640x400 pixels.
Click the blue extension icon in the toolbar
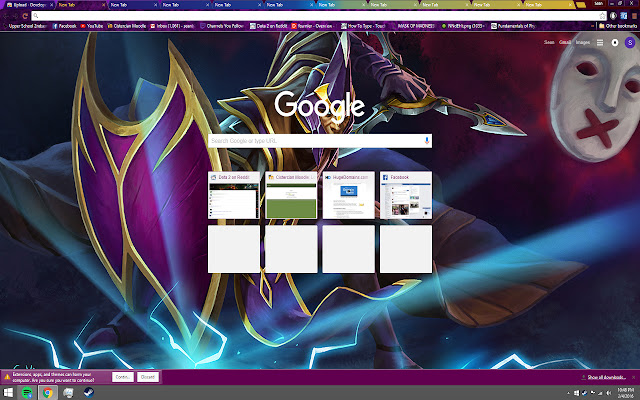pyautogui.click(x=623, y=16)
